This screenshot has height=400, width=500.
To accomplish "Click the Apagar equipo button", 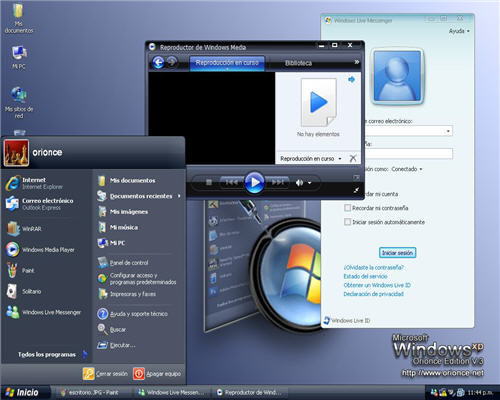I will pyautogui.click(x=157, y=374).
